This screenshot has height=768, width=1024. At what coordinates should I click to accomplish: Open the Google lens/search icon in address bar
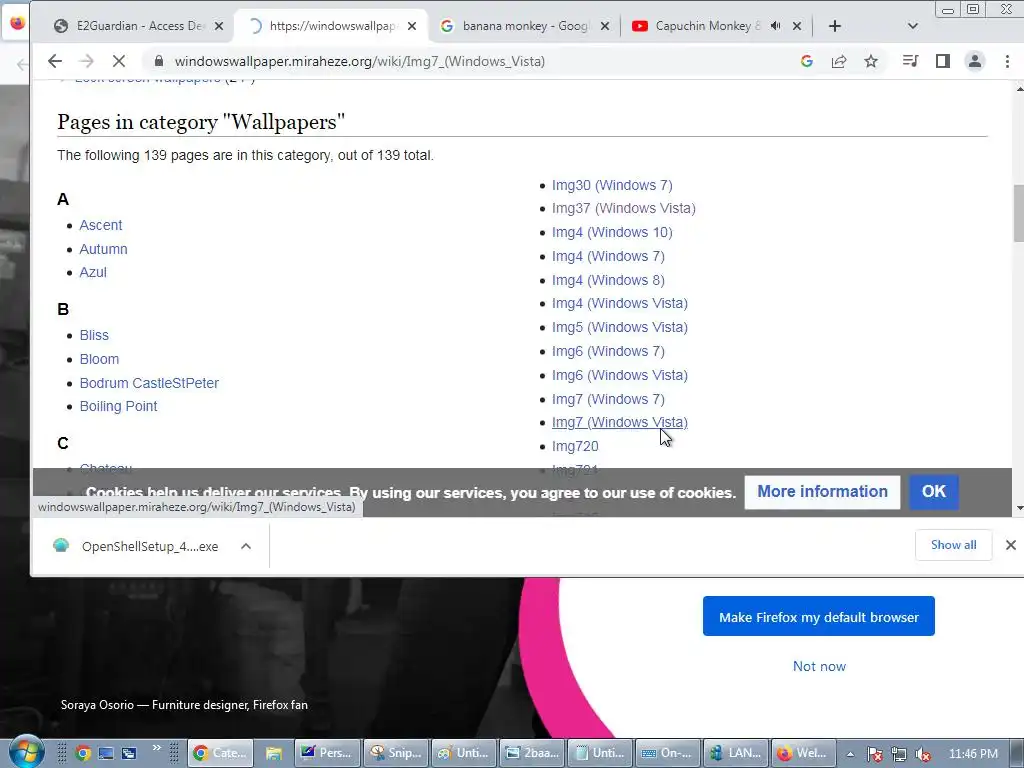pyautogui.click(x=807, y=61)
